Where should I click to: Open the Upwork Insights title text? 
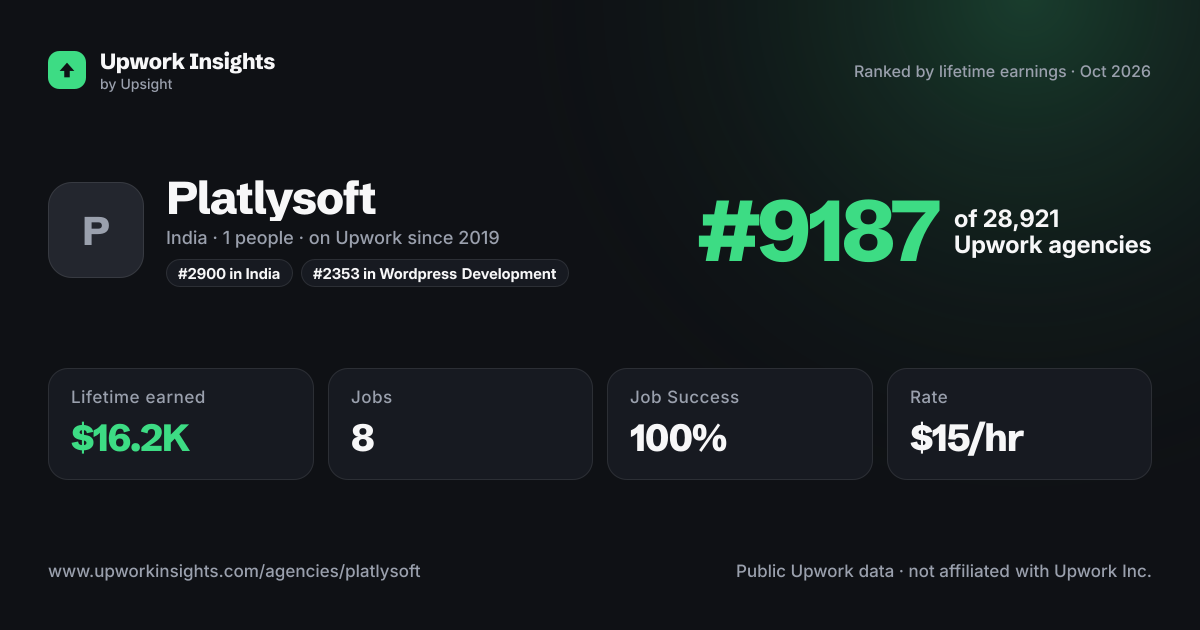click(187, 61)
